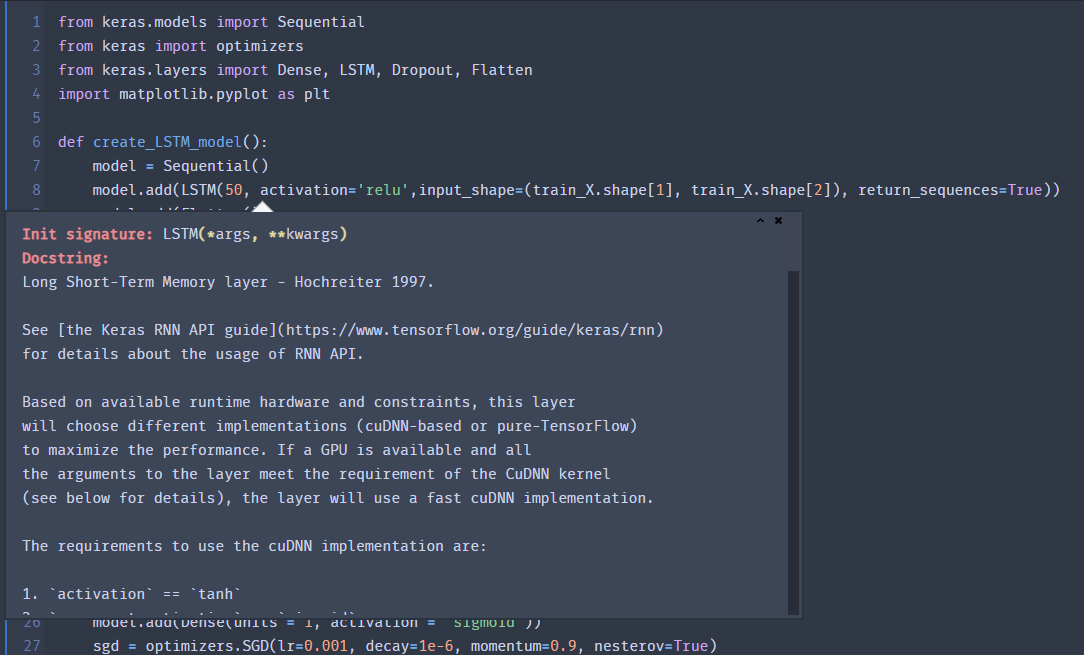The image size is (1084, 655).
Task: Click 'matplotlib.pyplot' on line 4
Action: coord(194,94)
